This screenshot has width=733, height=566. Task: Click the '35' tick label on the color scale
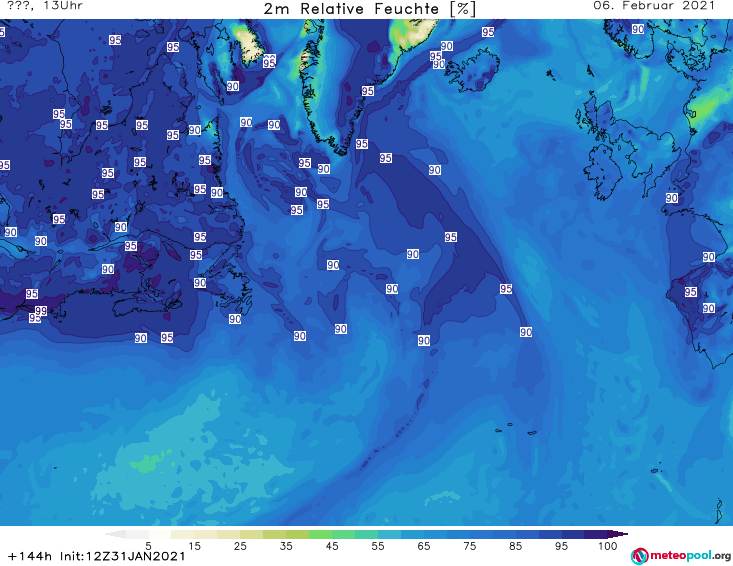click(x=286, y=546)
